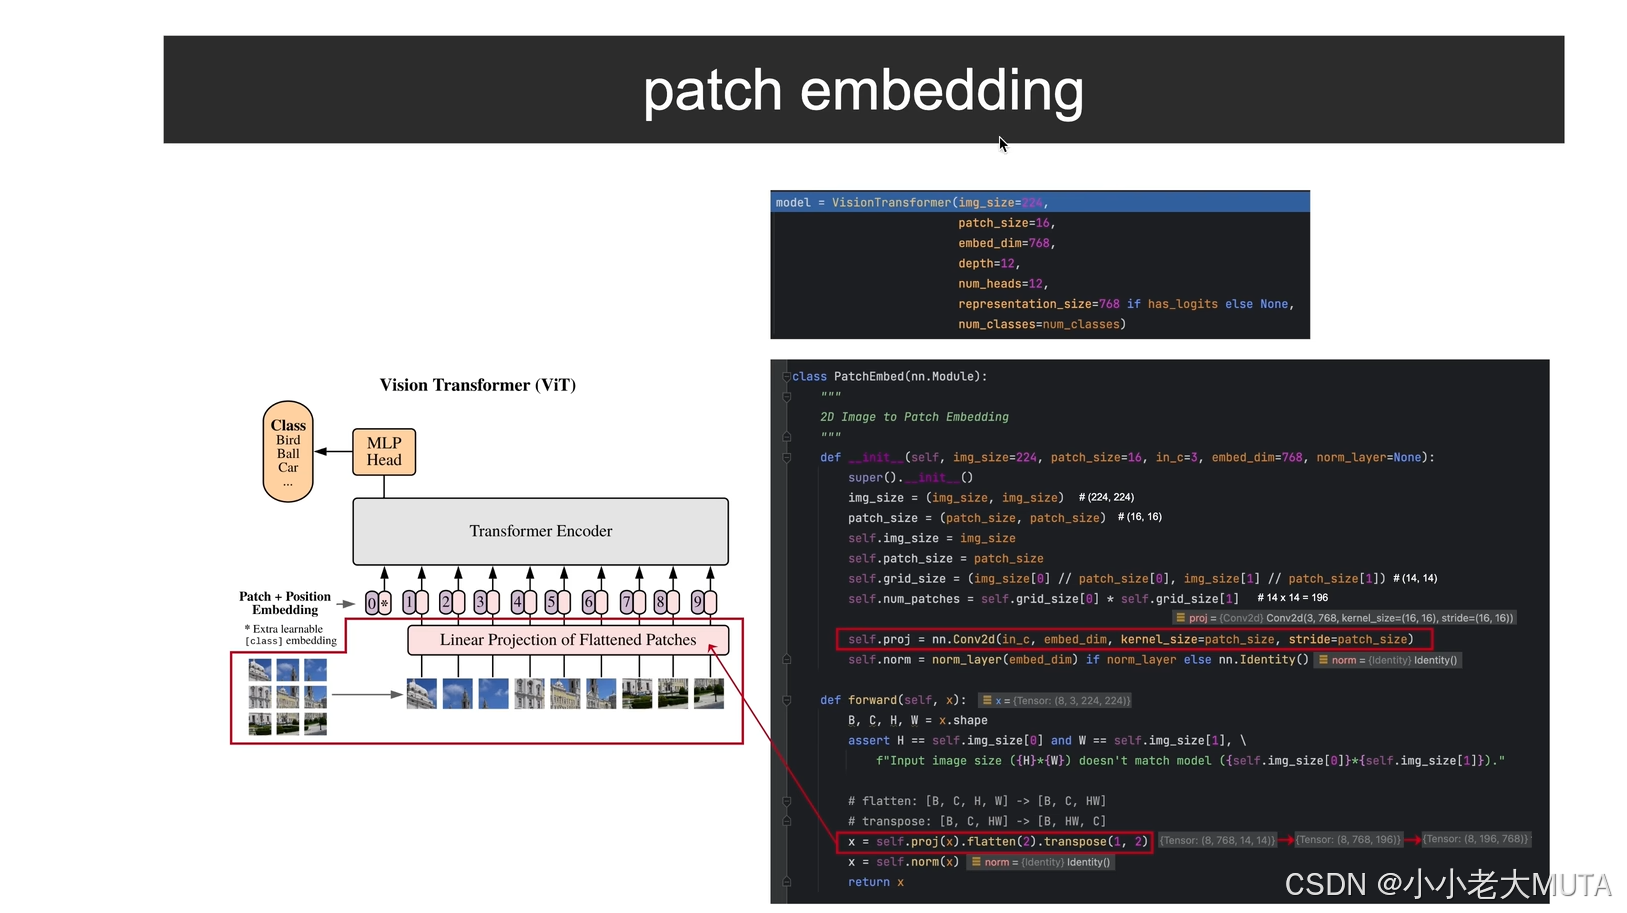Click the 'patch_size=16,' argument line
The image size is (1627, 913).
(1006, 223)
